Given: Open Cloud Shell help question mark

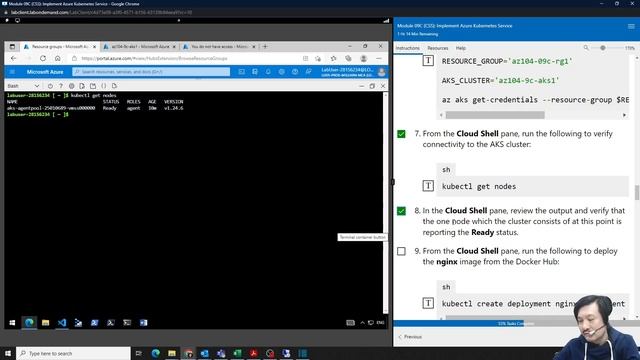Looking at the screenshot, I should [61, 86].
